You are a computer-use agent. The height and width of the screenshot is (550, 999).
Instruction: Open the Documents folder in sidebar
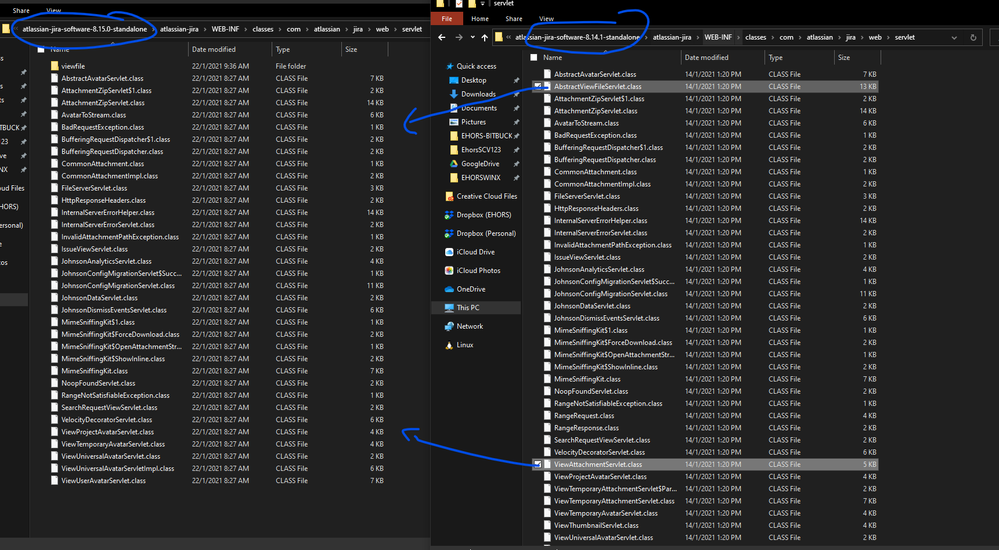click(x=478, y=108)
